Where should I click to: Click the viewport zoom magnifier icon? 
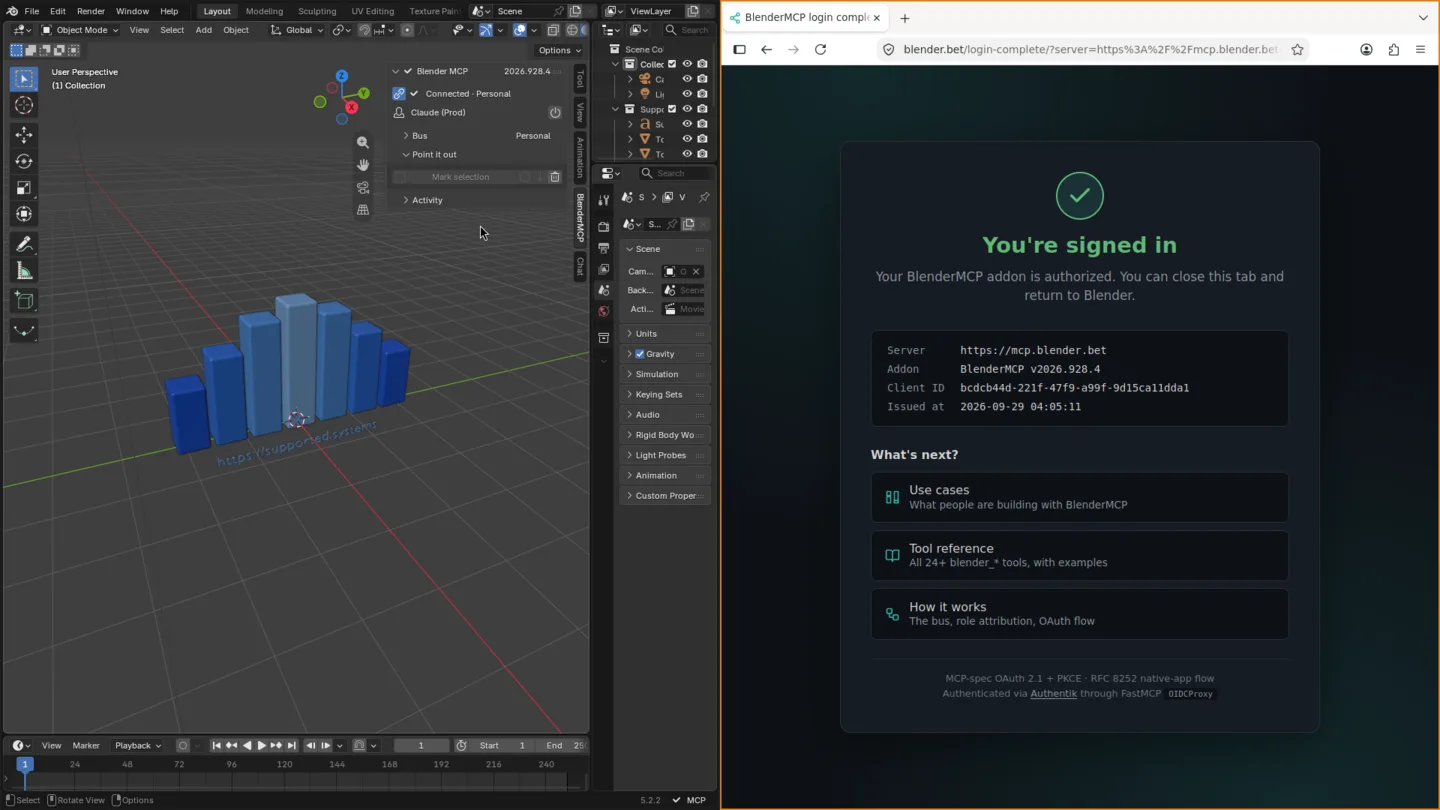tap(363, 143)
